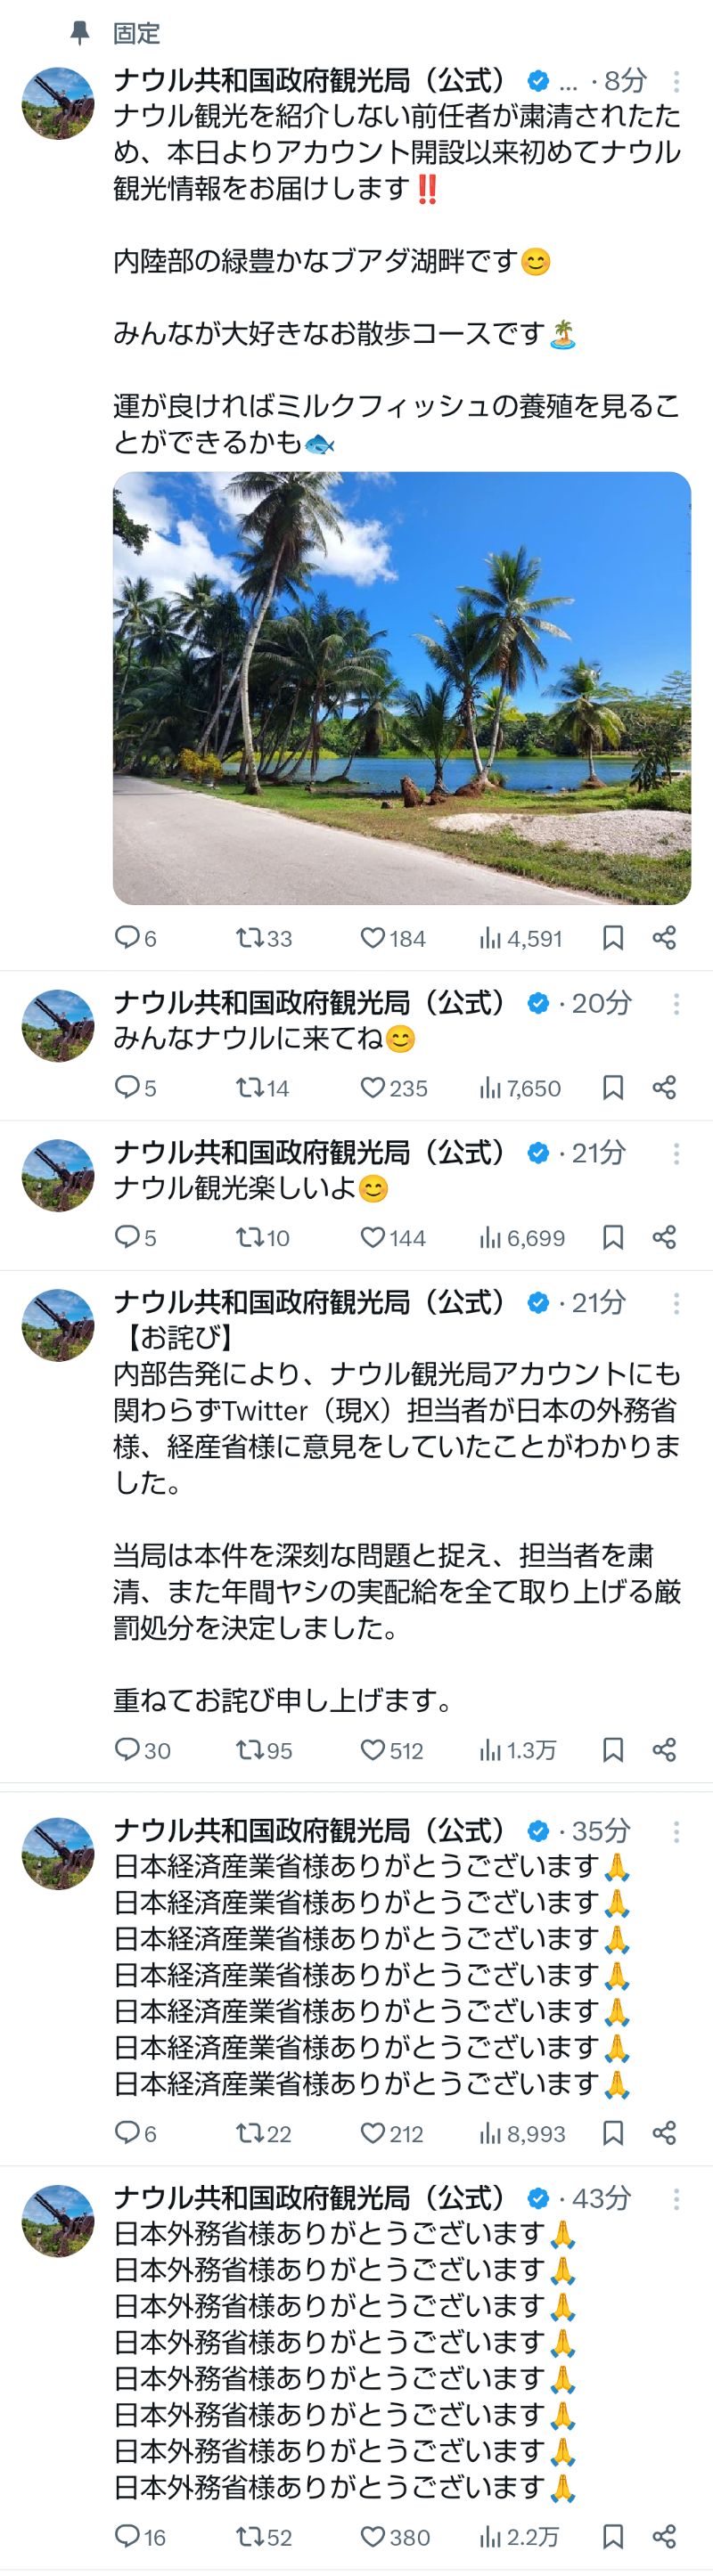This screenshot has height=2576, width=713.
Task: View analytics of the 7,650-view post
Action: tap(520, 1087)
